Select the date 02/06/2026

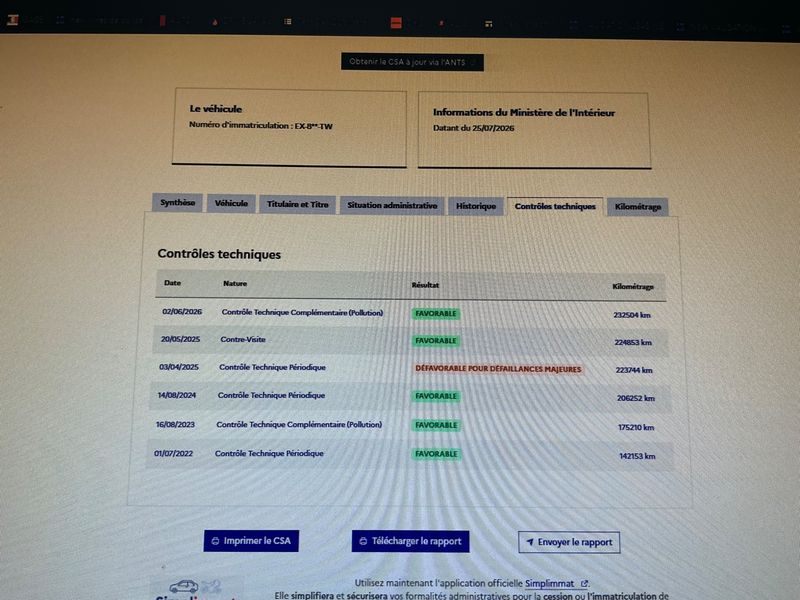click(x=182, y=312)
